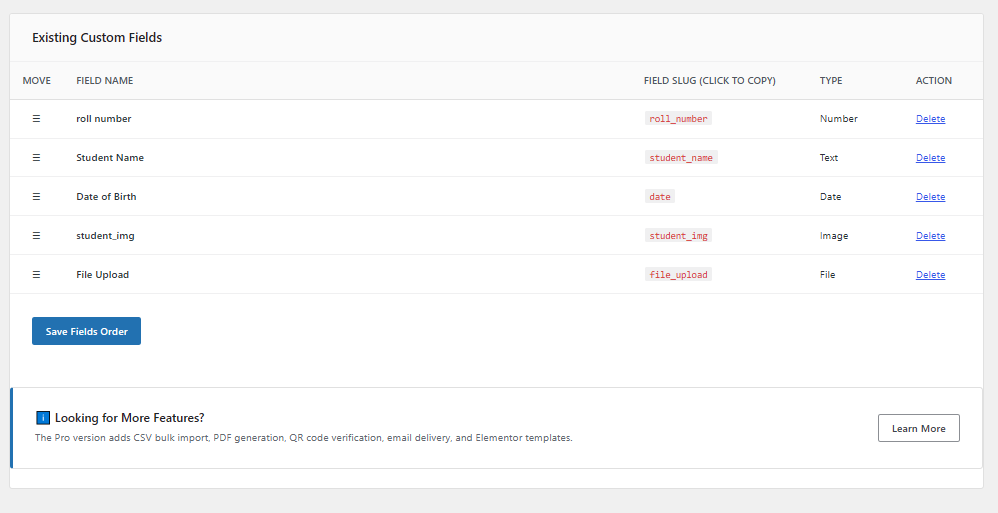Viewport: 998px width, 513px height.
Task: Delete the Student Name field
Action: [x=930, y=157]
